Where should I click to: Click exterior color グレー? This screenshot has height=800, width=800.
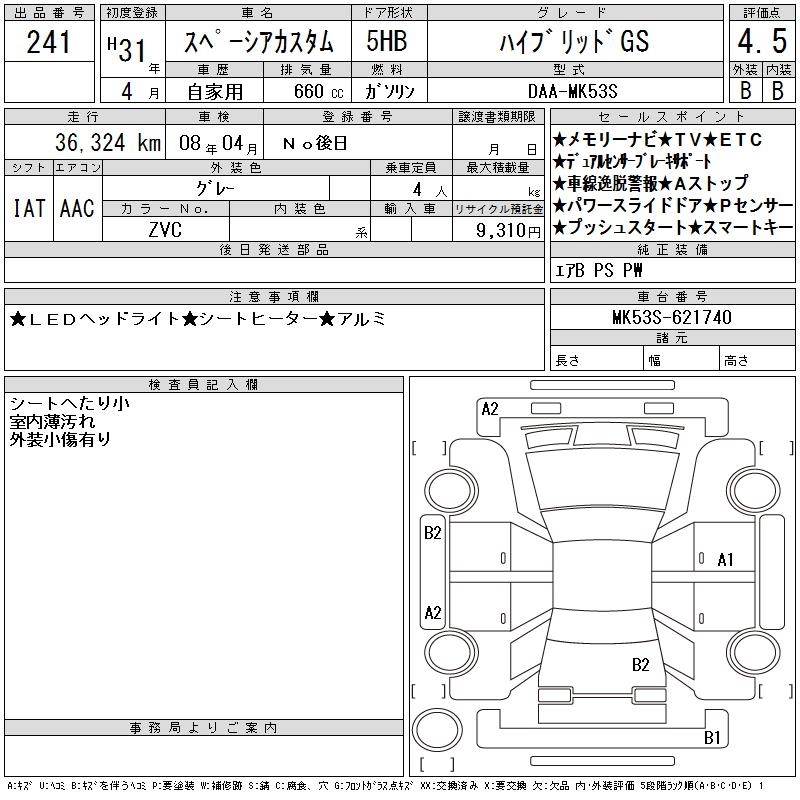(216, 189)
